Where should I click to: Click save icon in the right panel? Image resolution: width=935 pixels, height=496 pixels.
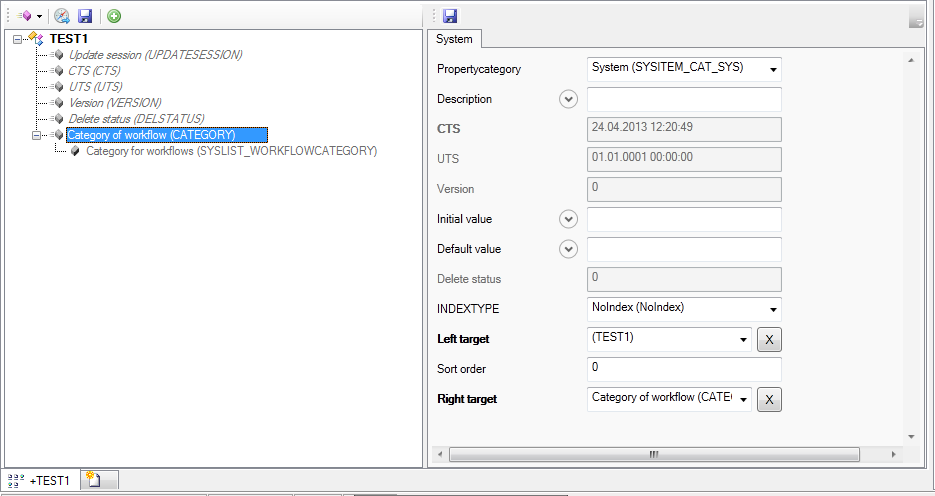450,16
